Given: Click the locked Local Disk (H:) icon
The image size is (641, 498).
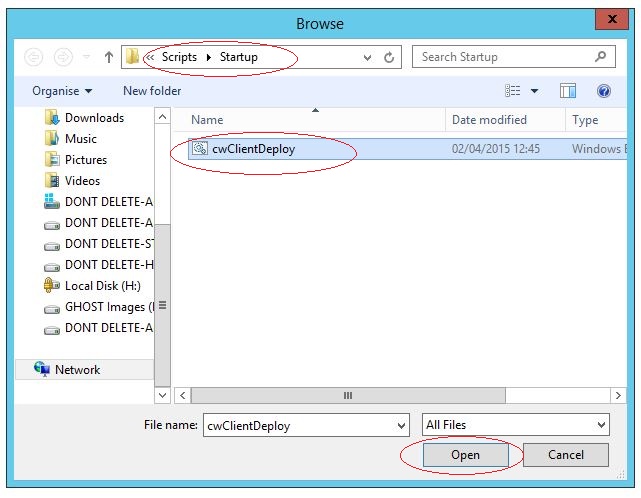Looking at the screenshot, I should [52, 285].
